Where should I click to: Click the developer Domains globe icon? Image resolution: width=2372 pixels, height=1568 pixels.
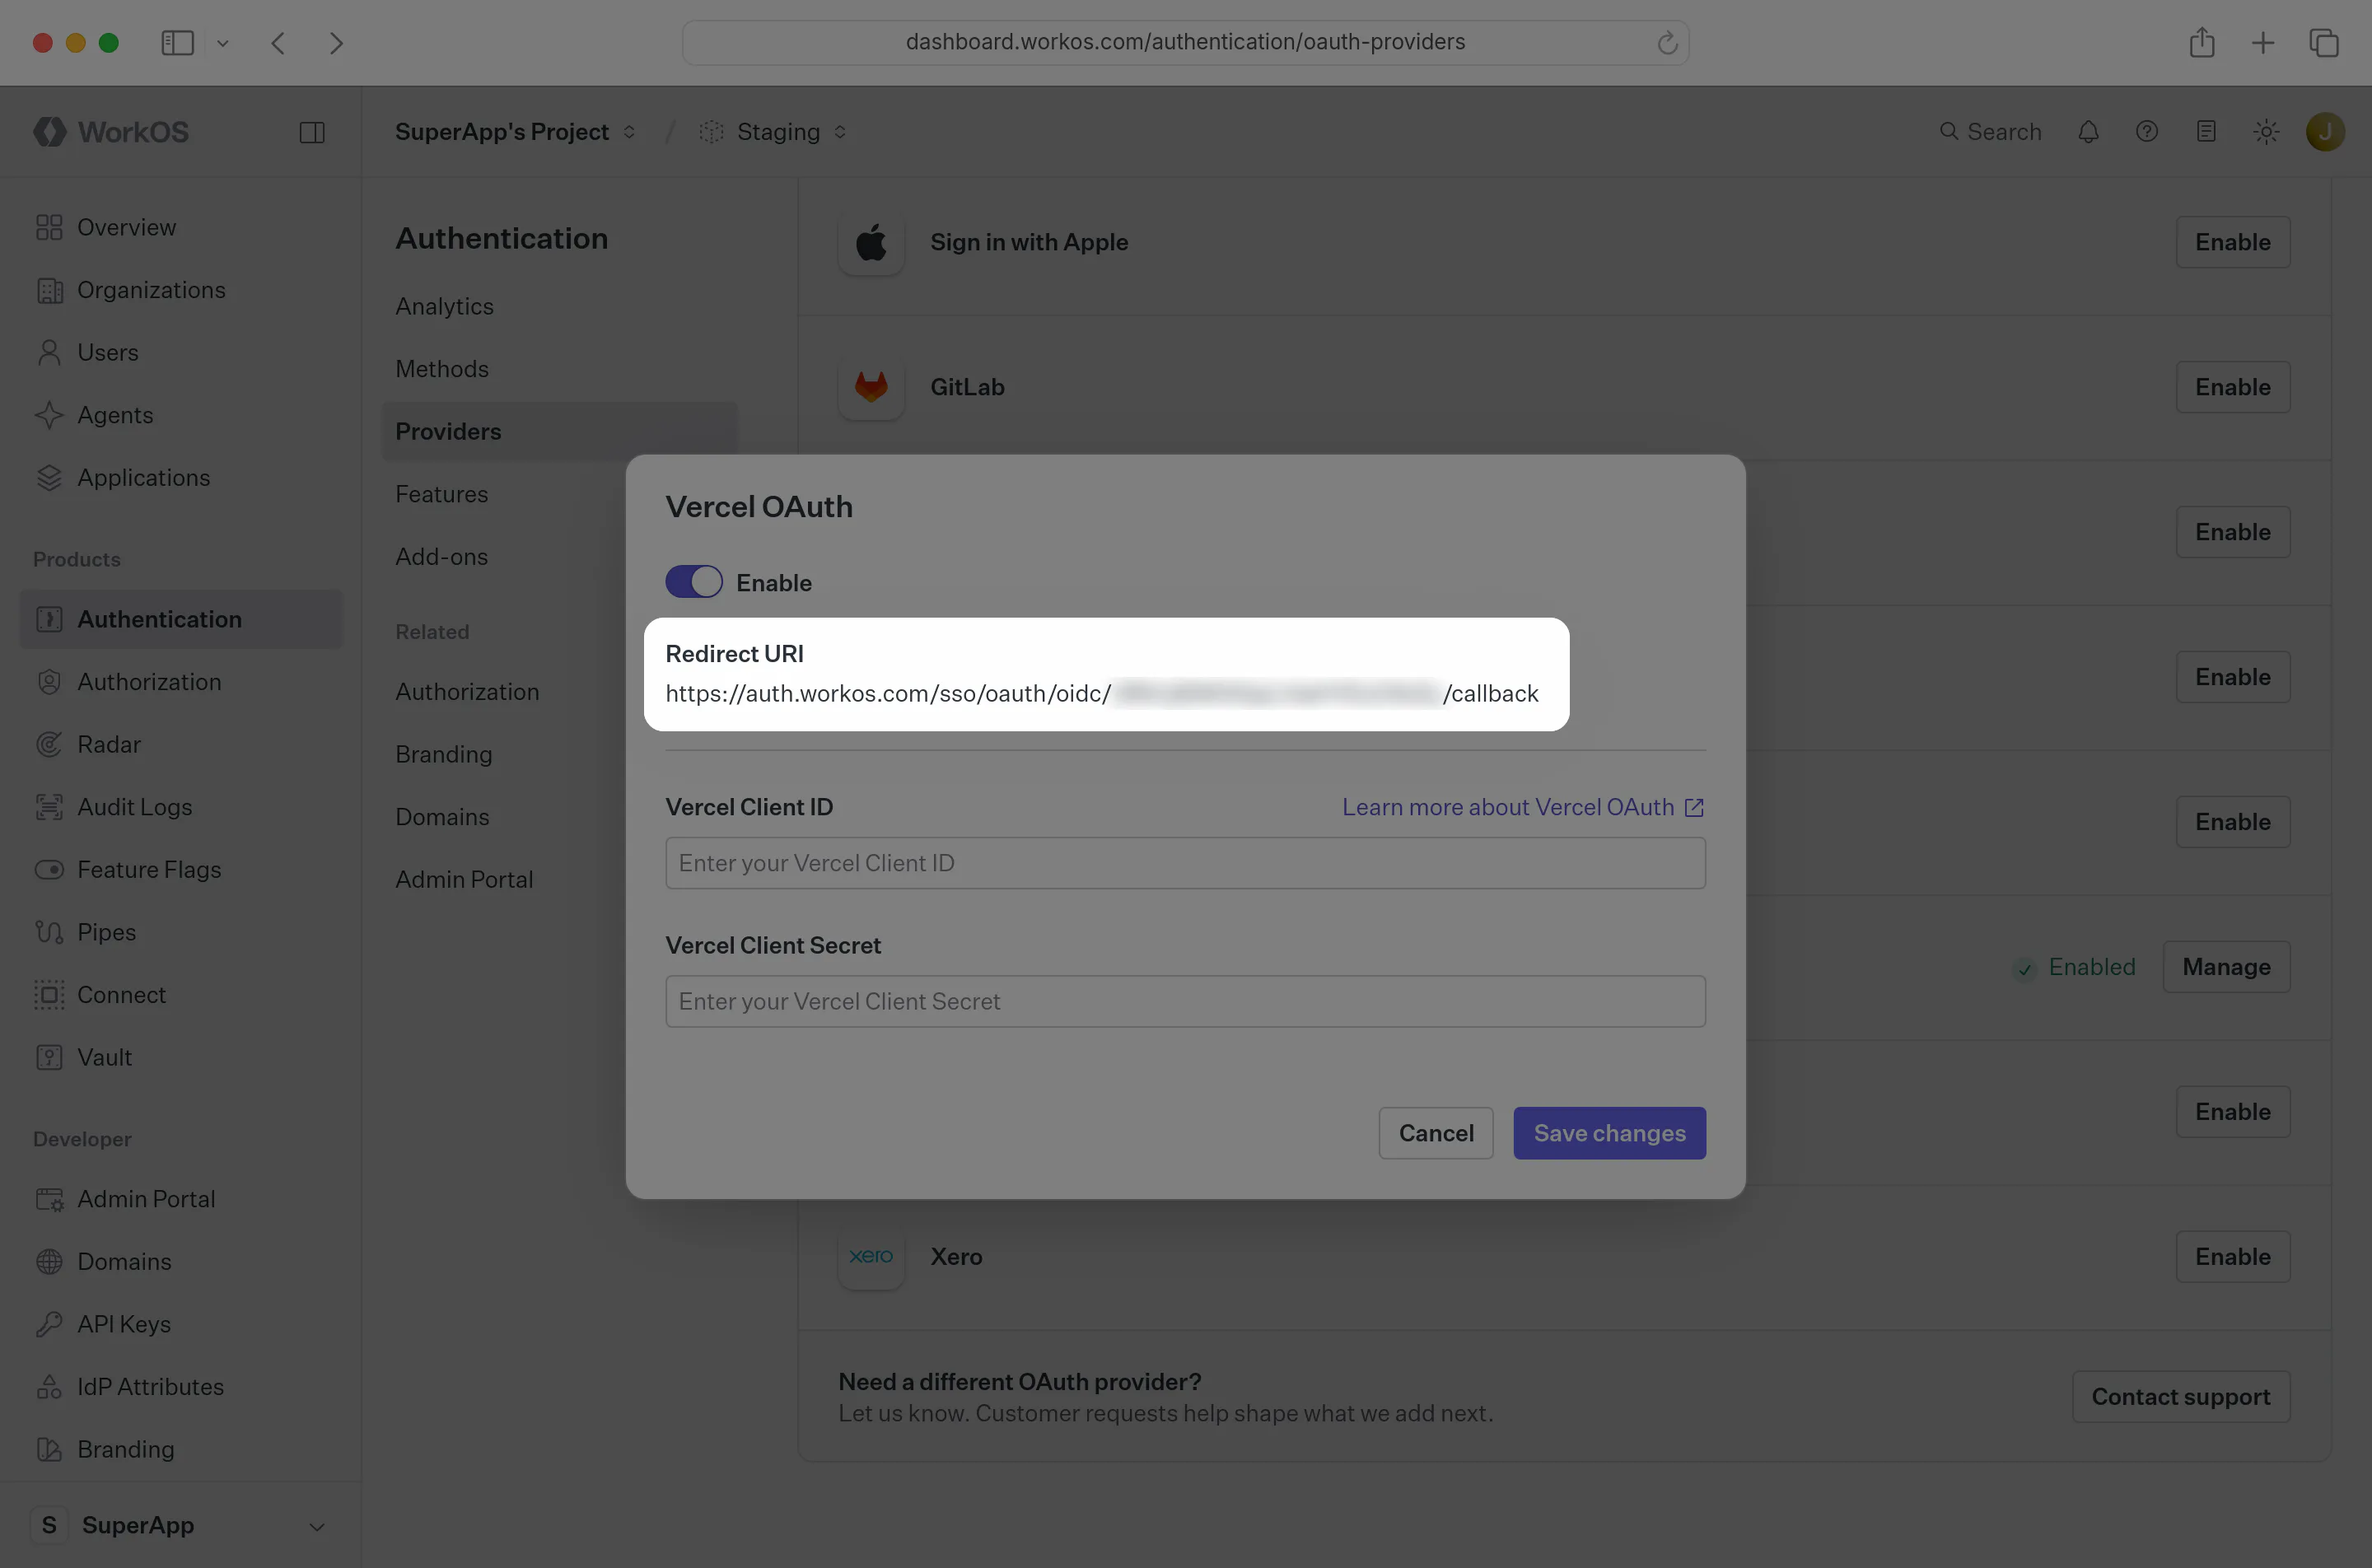(x=49, y=1261)
